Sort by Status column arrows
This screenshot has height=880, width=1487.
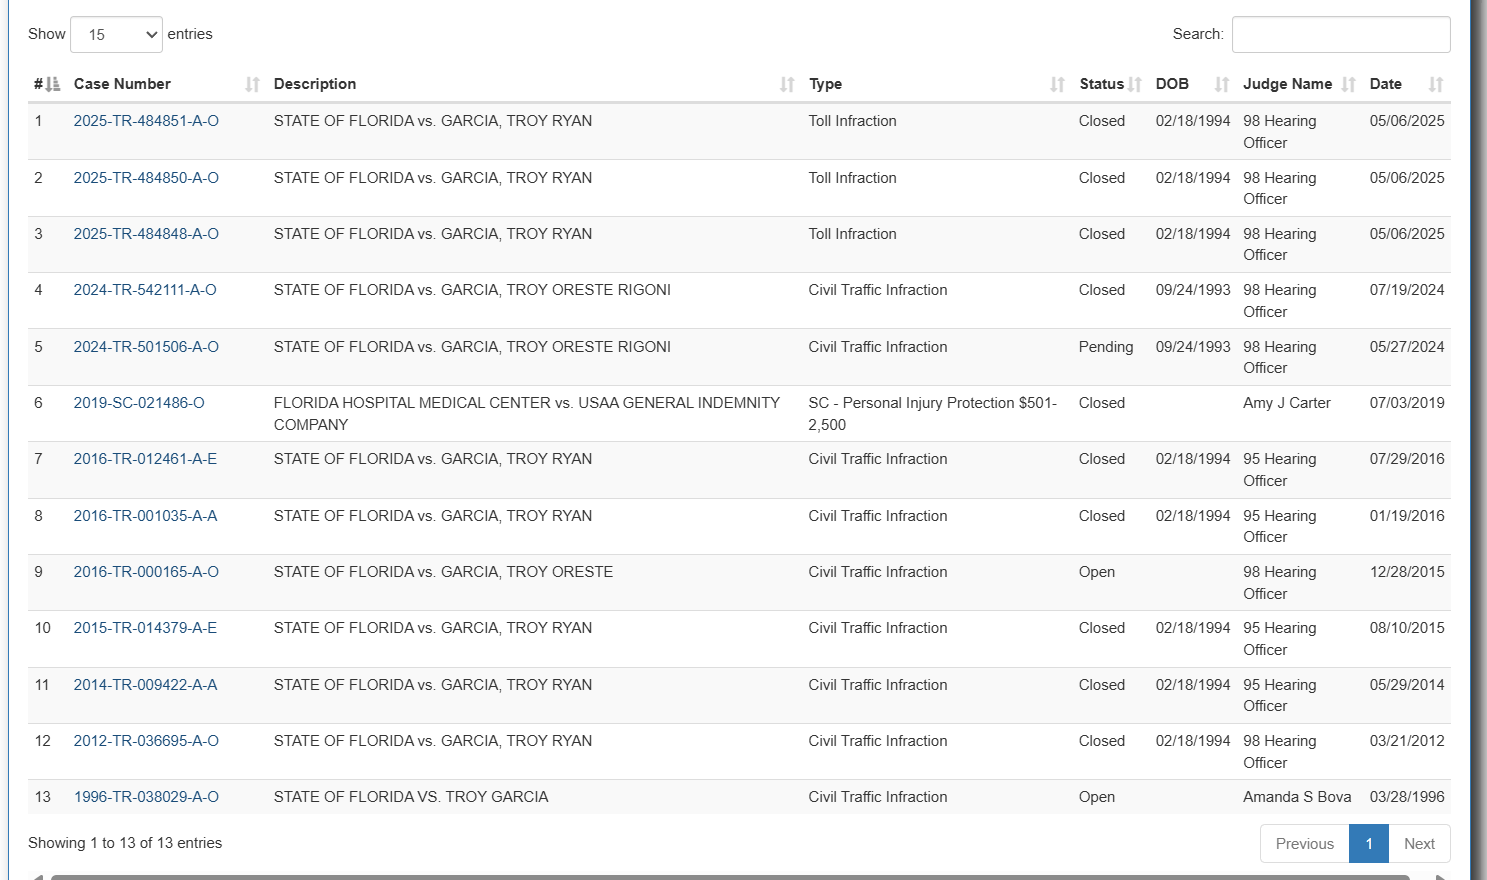pyautogui.click(x=1135, y=85)
